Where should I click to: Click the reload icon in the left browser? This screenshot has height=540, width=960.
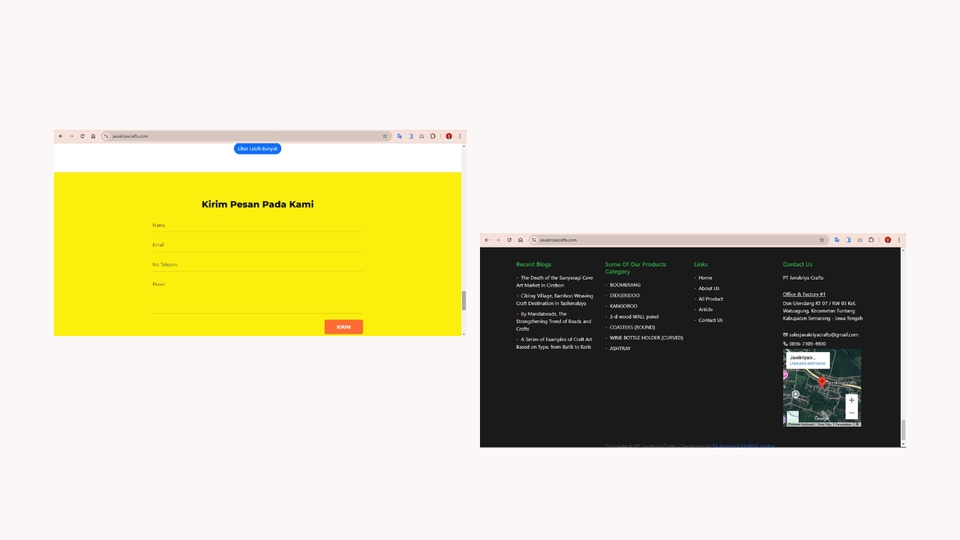(82, 136)
